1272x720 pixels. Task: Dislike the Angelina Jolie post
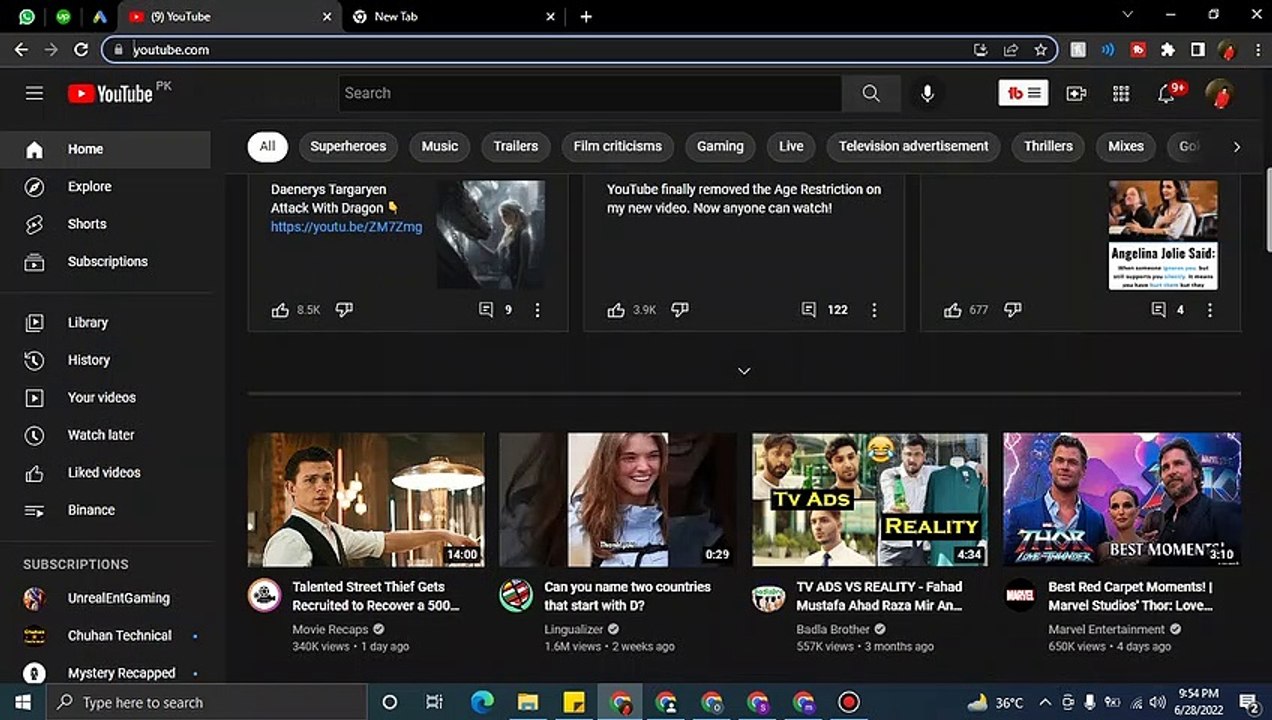[x=1013, y=310]
